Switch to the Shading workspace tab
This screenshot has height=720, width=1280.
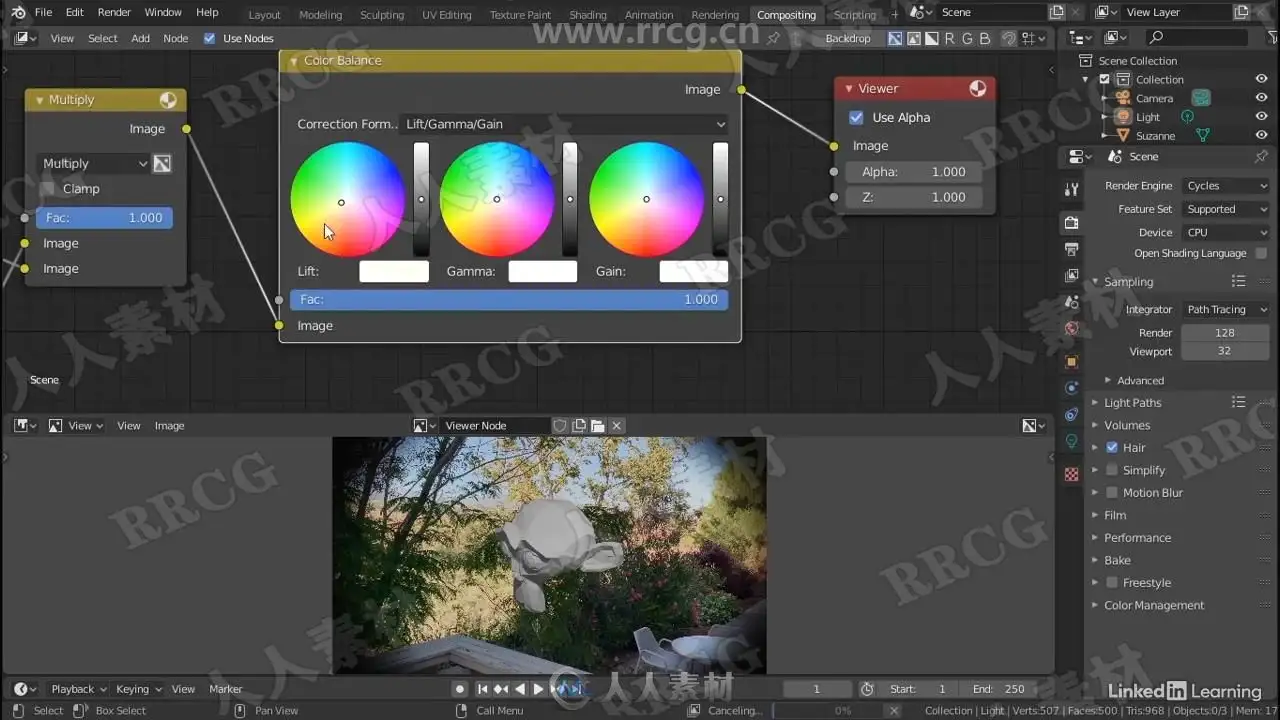[588, 15]
